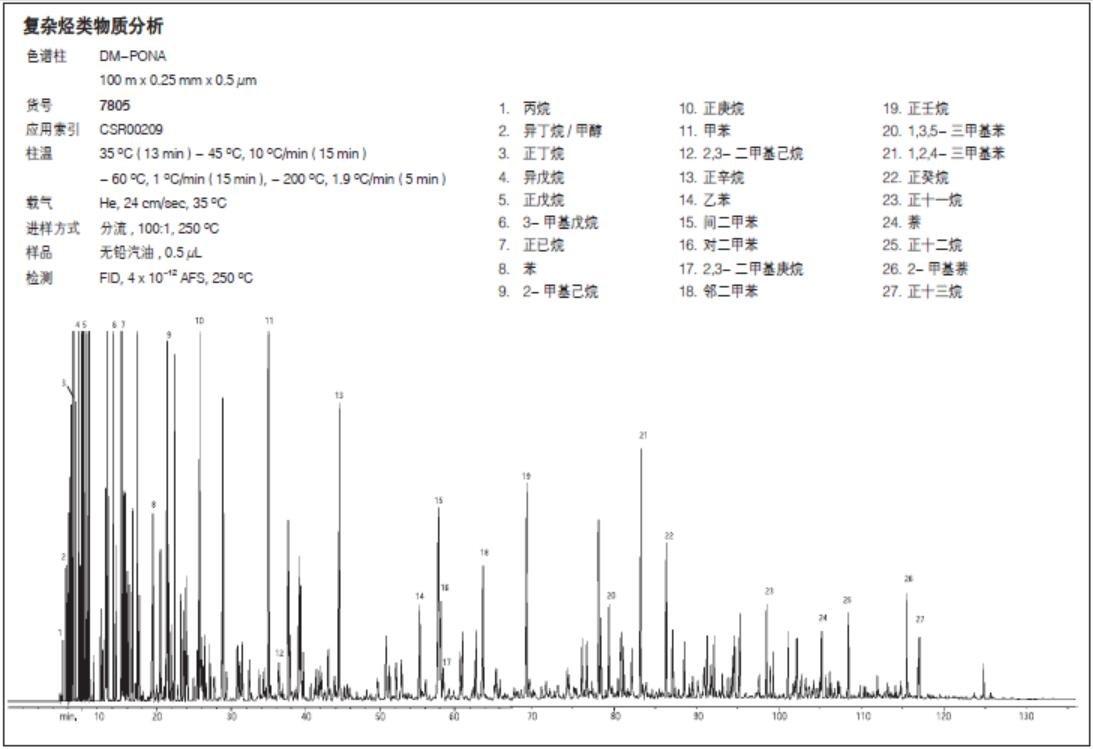Select injection value 分流, 100:1, 250 °C
The width and height of the screenshot is (1093, 749).
(x=159, y=229)
